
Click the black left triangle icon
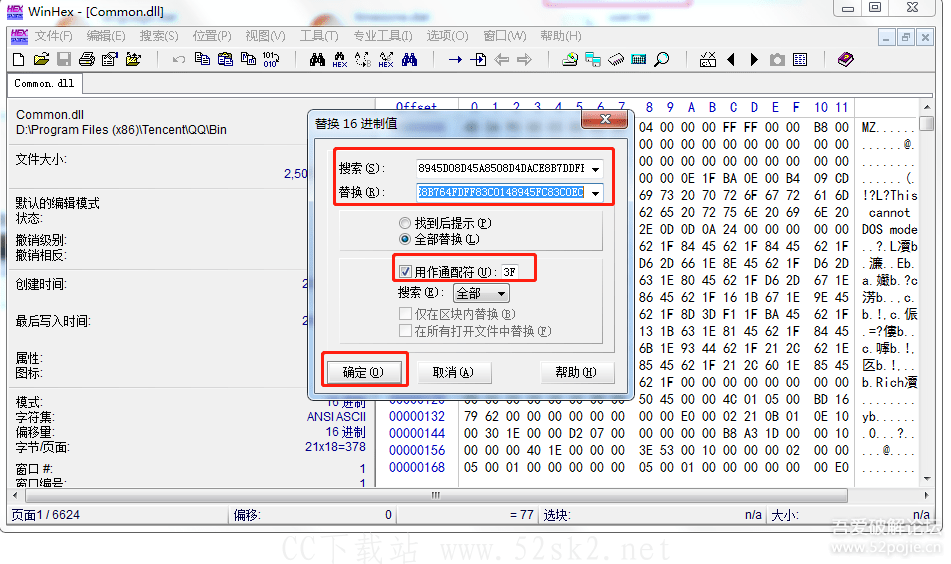(731, 59)
